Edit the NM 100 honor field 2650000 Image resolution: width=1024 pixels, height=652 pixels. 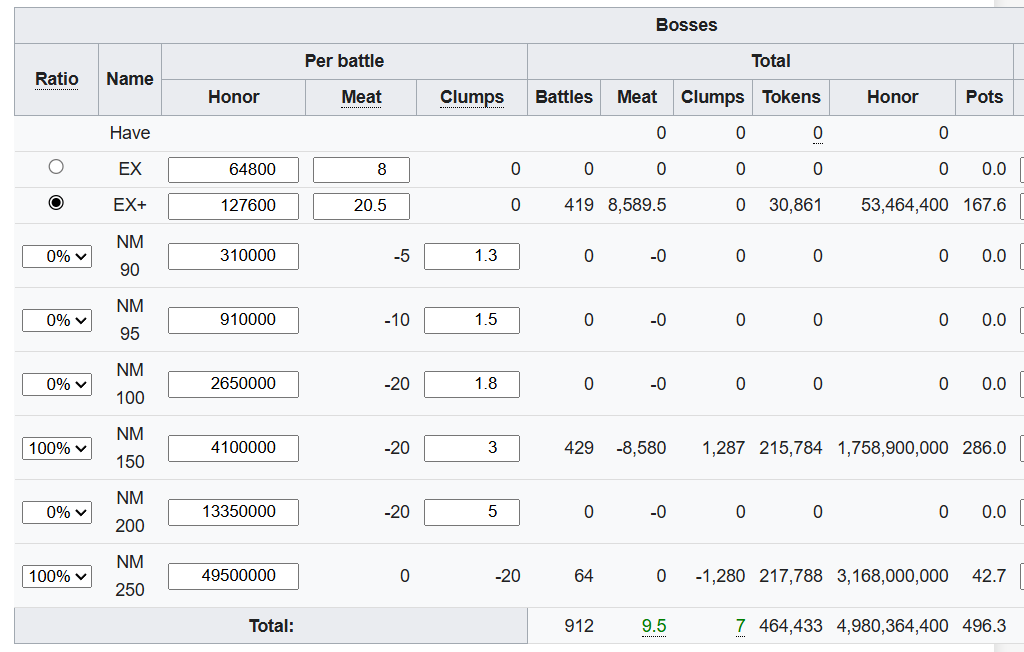point(233,384)
